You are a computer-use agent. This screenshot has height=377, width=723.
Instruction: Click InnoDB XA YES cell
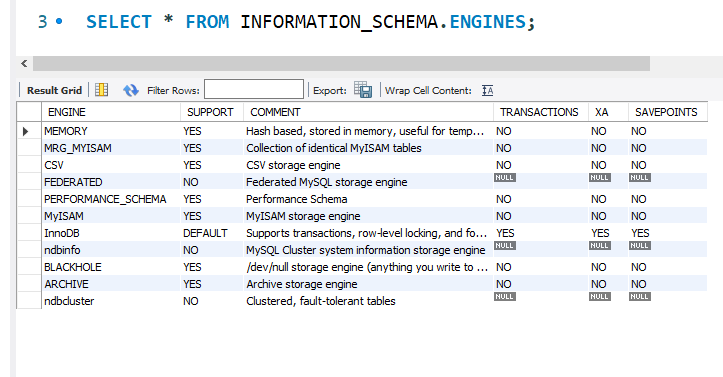pyautogui.click(x=608, y=233)
